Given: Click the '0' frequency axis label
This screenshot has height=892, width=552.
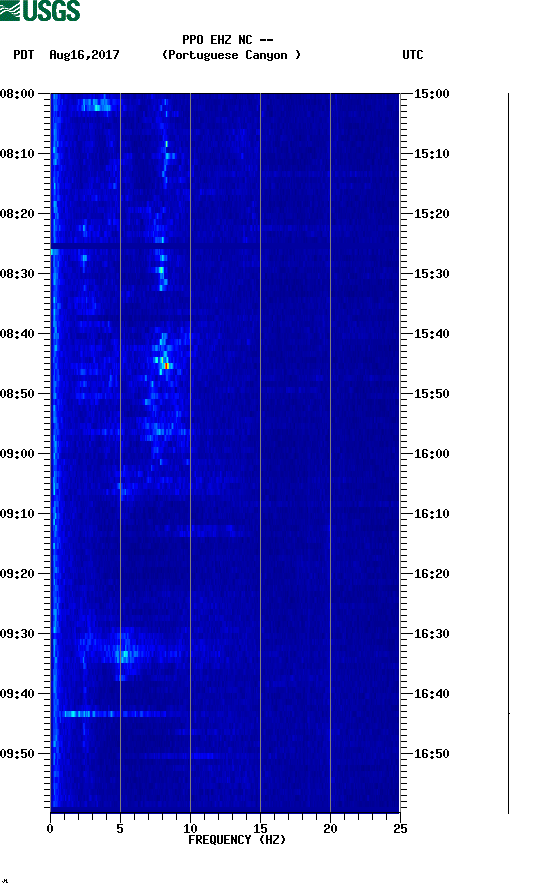Looking at the screenshot, I should pos(50,829).
